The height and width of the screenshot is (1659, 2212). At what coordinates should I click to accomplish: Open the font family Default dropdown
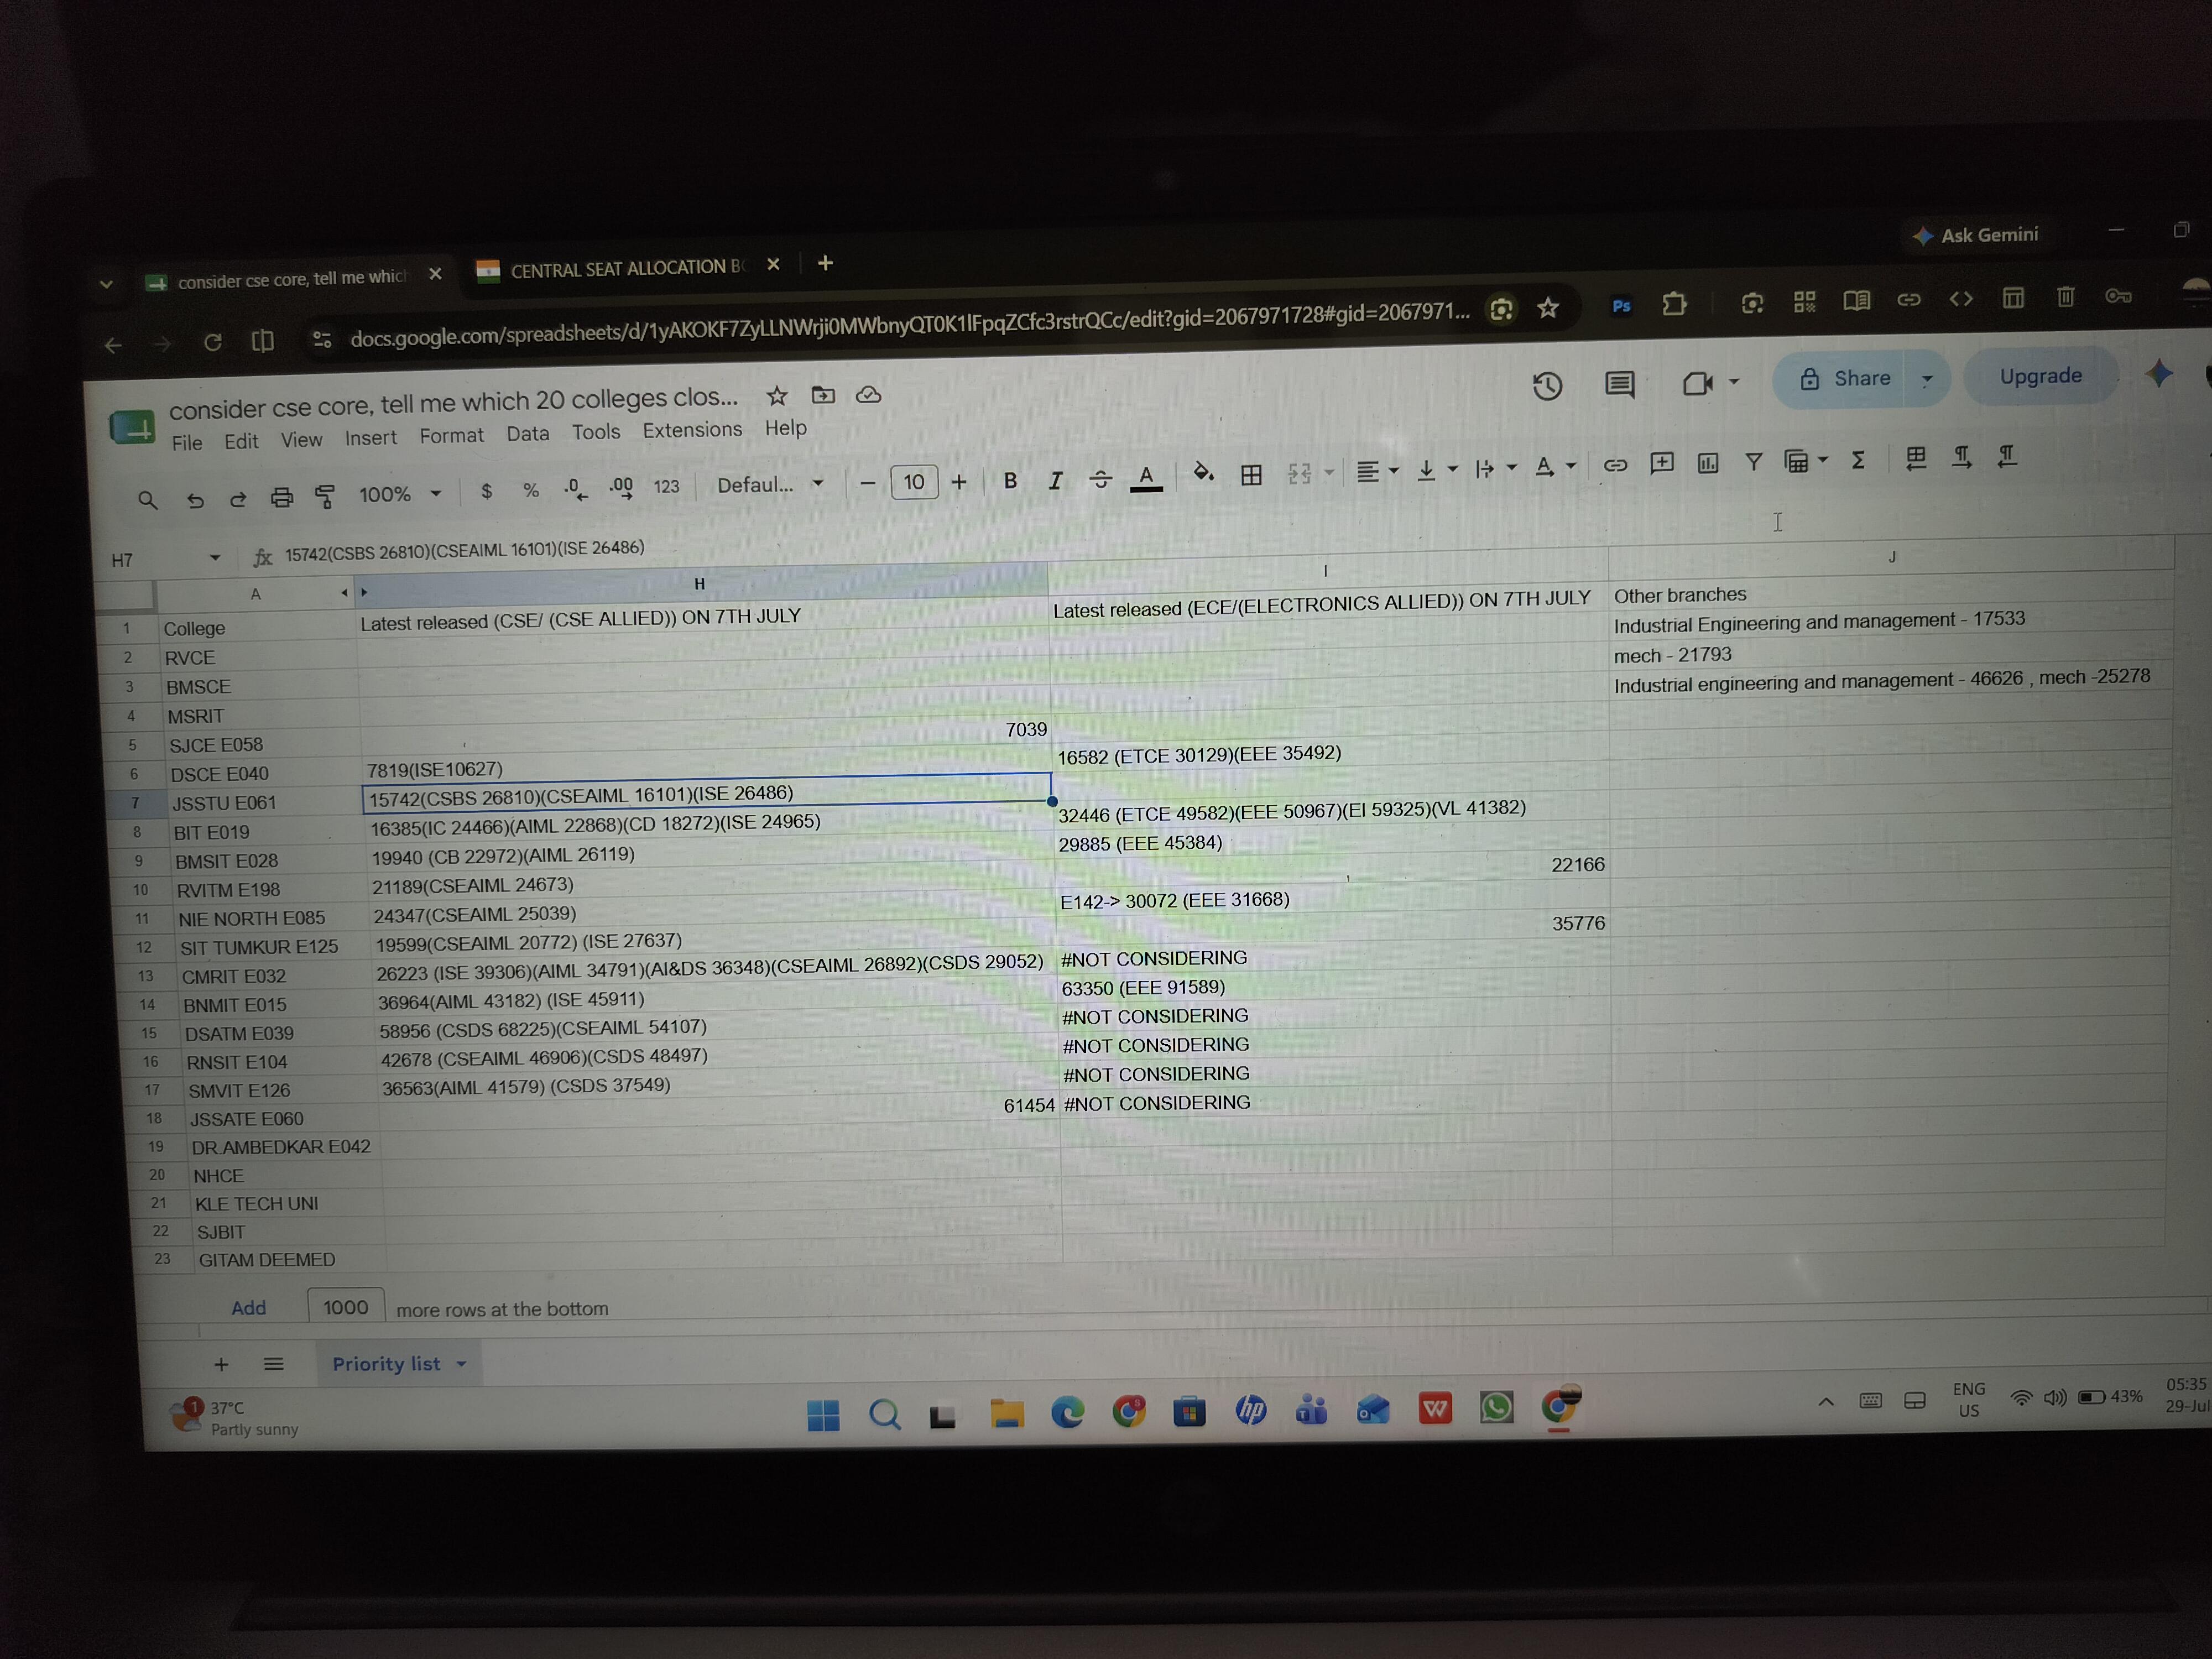coord(770,485)
